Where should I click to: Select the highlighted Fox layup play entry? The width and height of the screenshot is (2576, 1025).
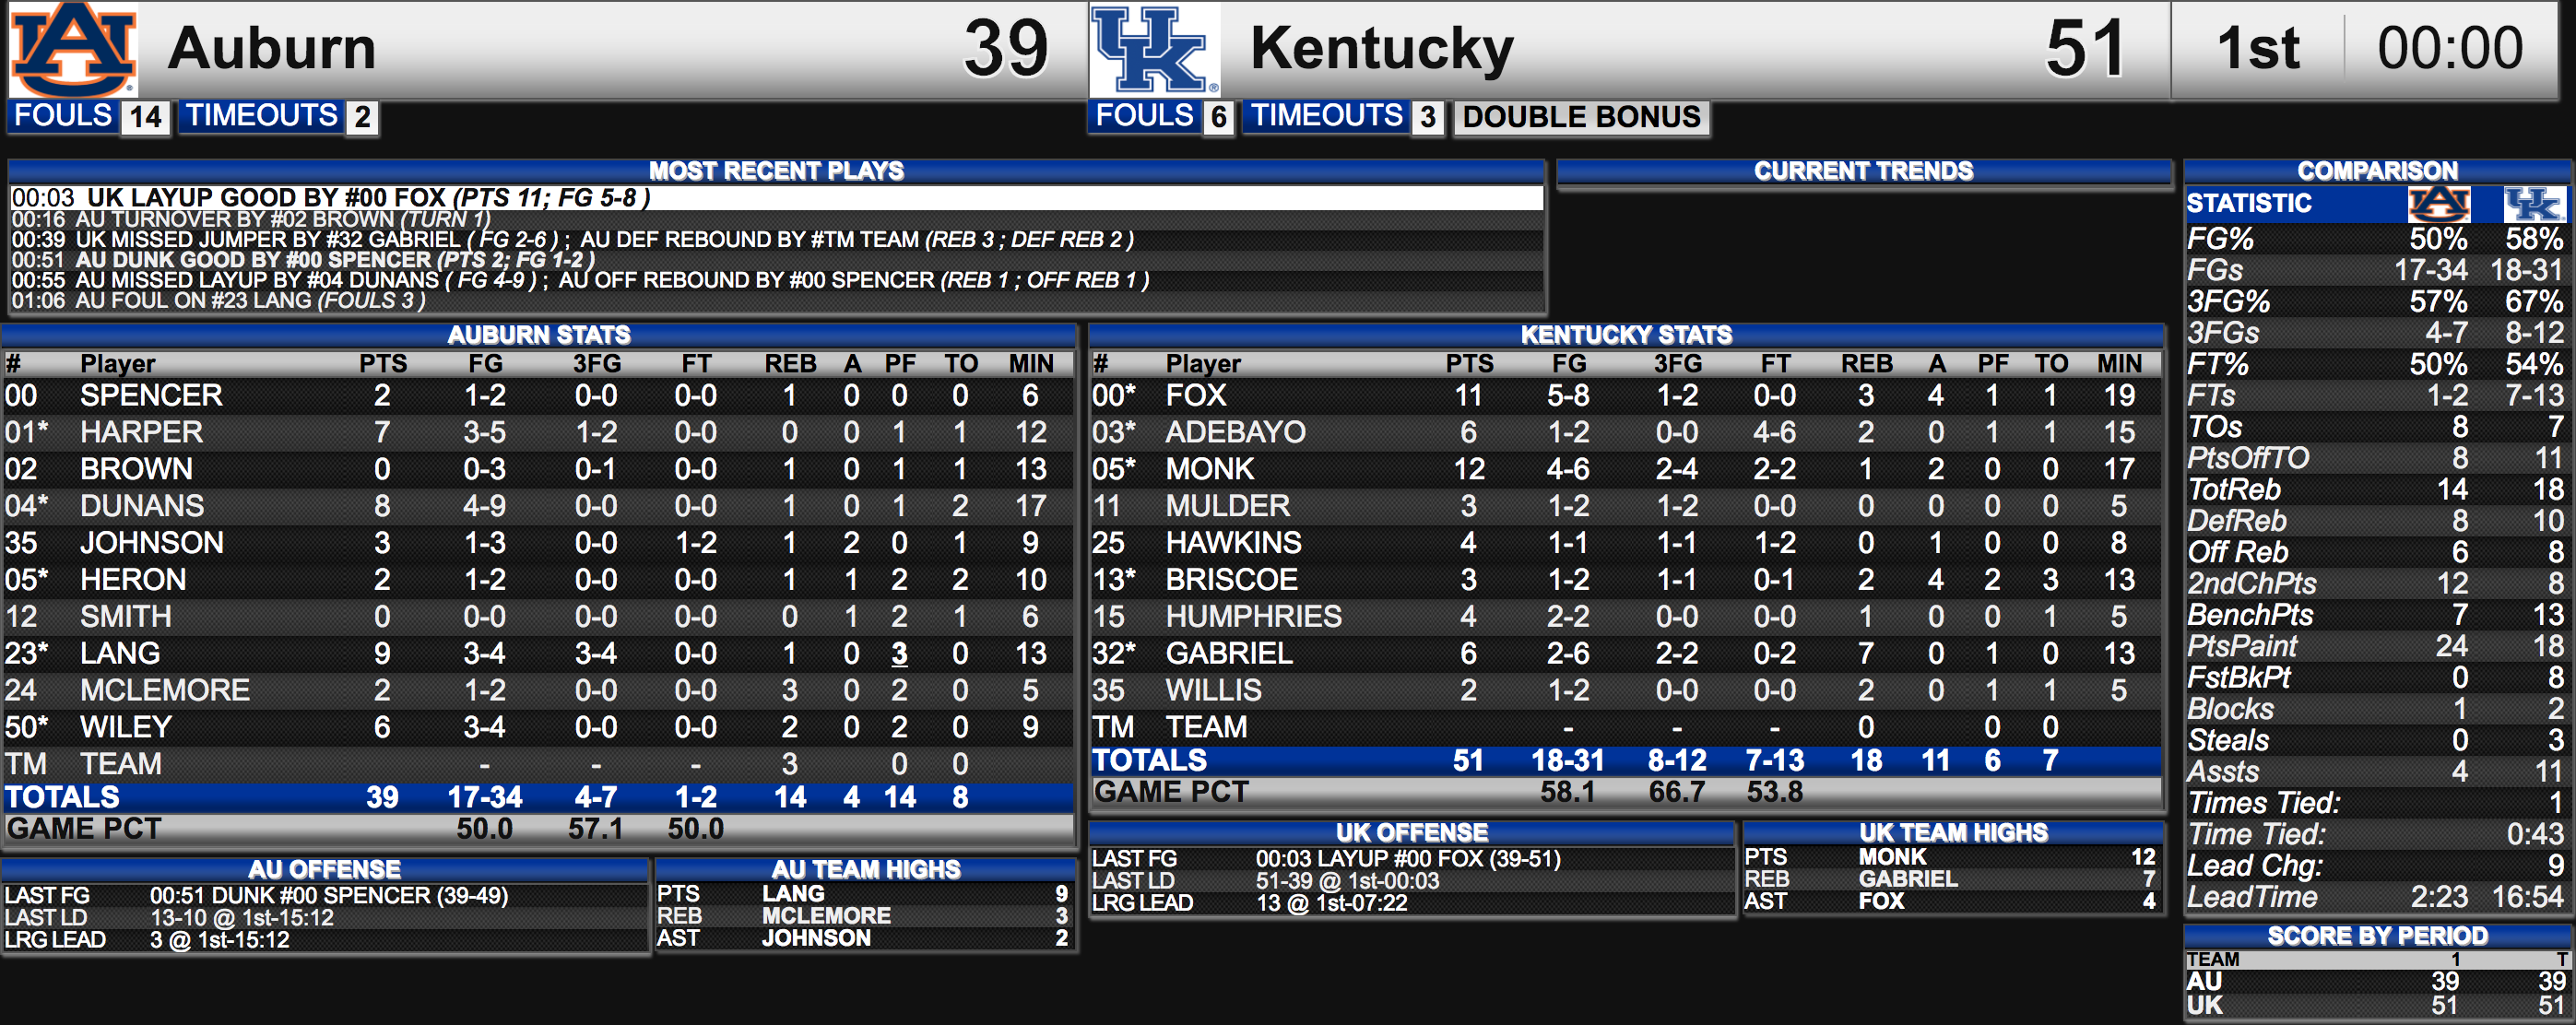[776, 197]
